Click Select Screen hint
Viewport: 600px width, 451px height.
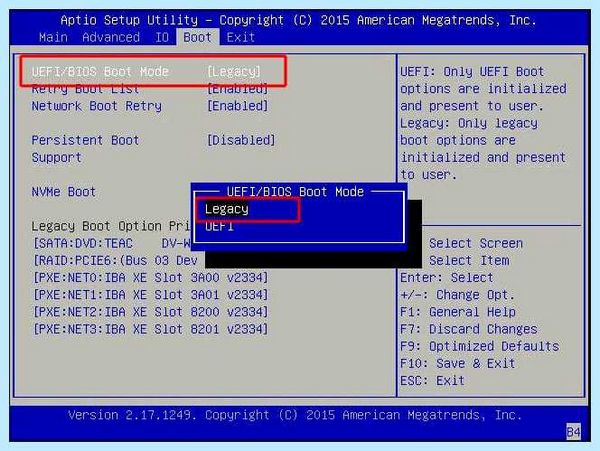[x=476, y=243]
